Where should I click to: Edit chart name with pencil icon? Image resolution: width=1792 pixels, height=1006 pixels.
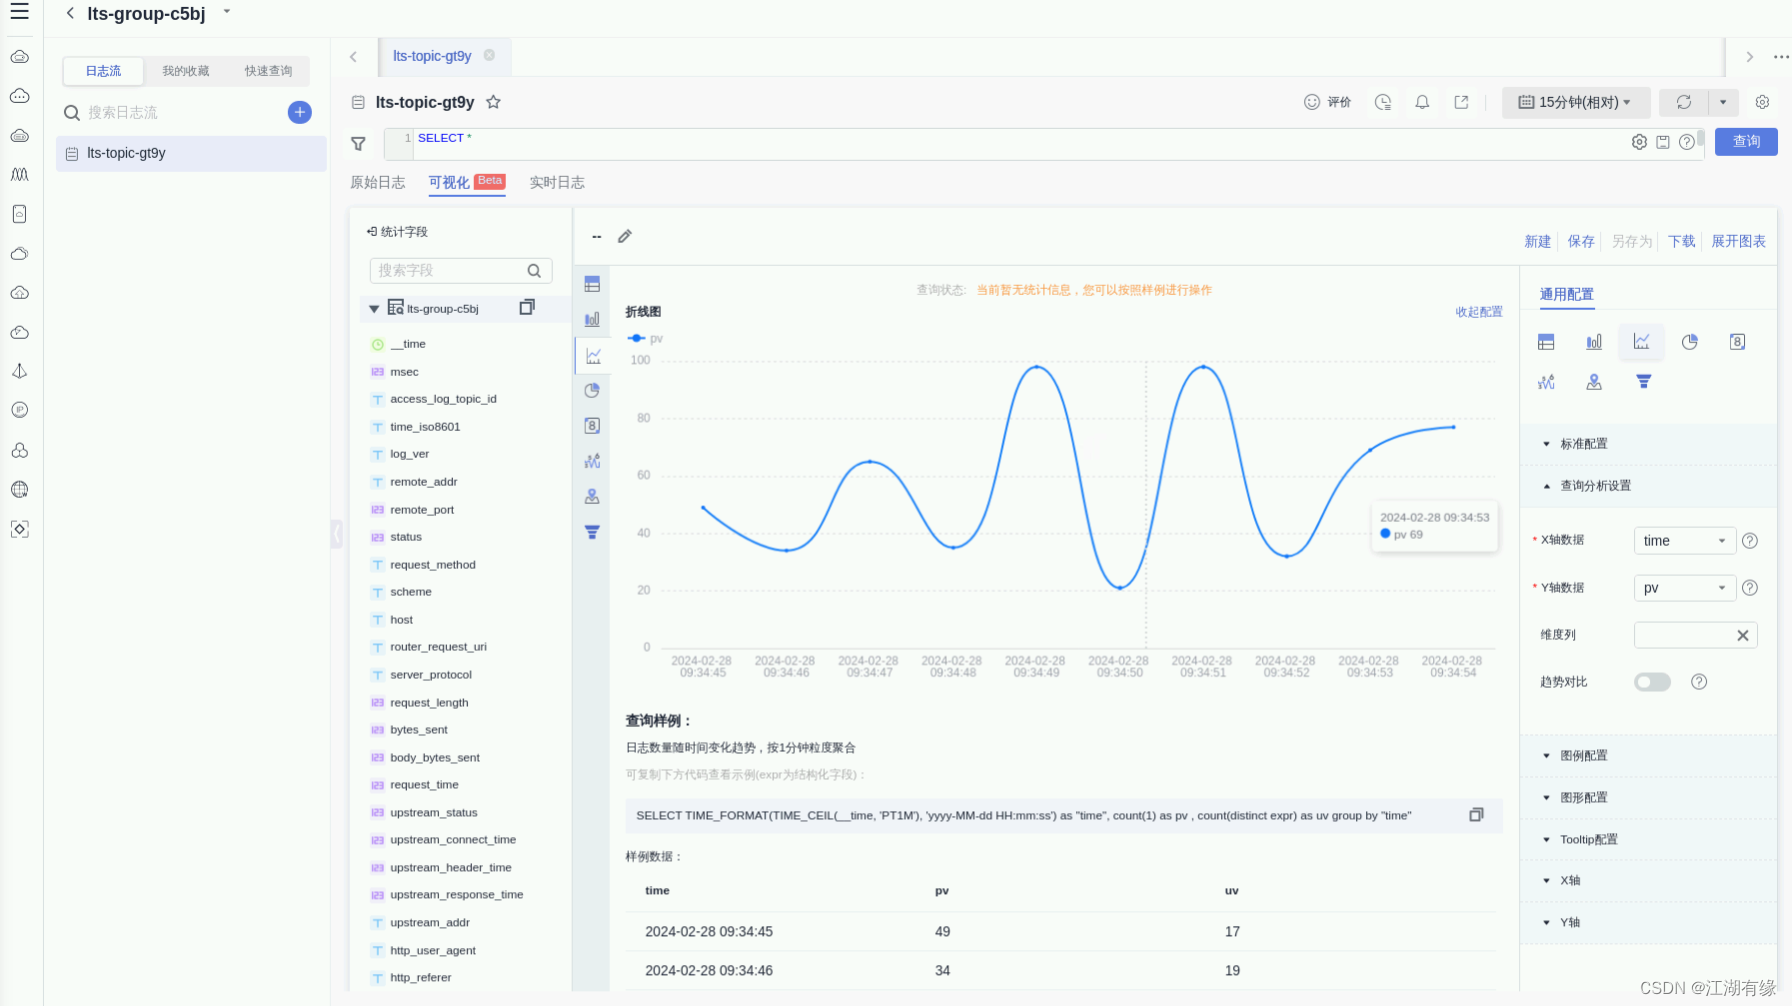click(x=625, y=237)
